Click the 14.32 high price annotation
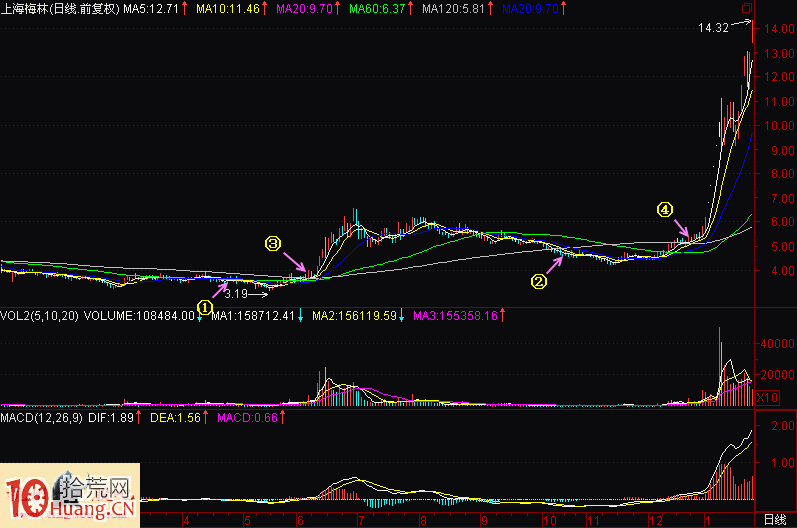Screen dimensions: 797x528 point(713,28)
